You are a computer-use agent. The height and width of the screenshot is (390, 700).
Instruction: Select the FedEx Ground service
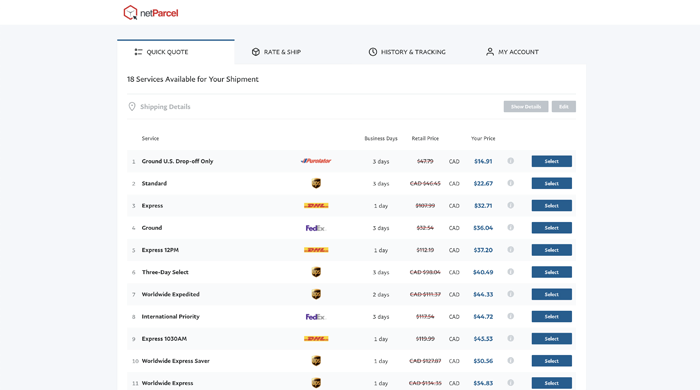[x=551, y=228]
